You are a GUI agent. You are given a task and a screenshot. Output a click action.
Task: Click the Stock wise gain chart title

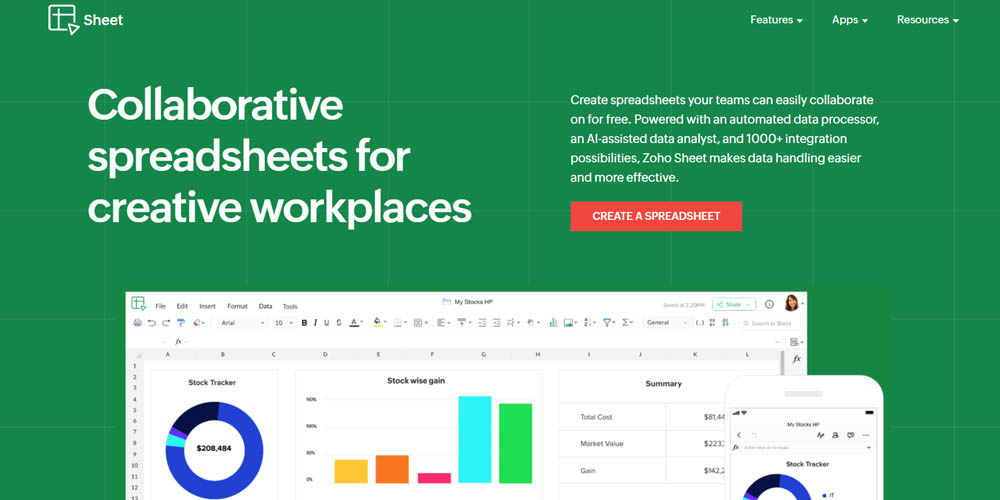pyautogui.click(x=416, y=381)
